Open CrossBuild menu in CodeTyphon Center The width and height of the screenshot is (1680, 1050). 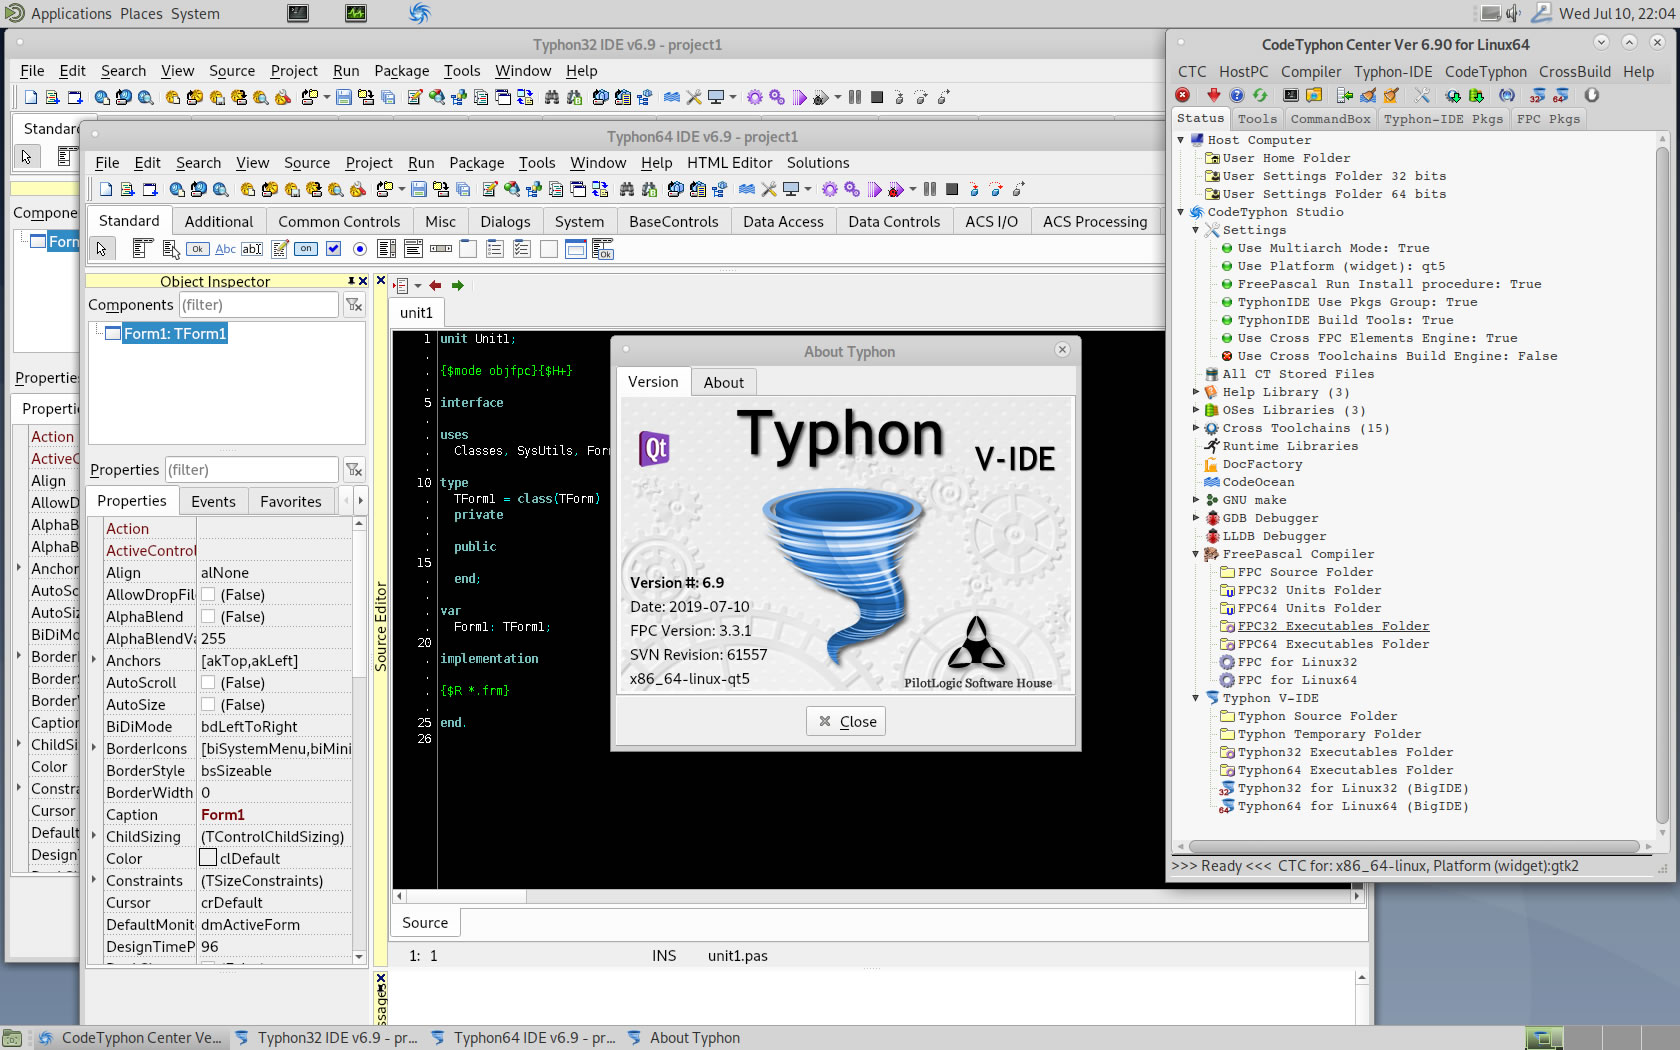click(x=1574, y=72)
